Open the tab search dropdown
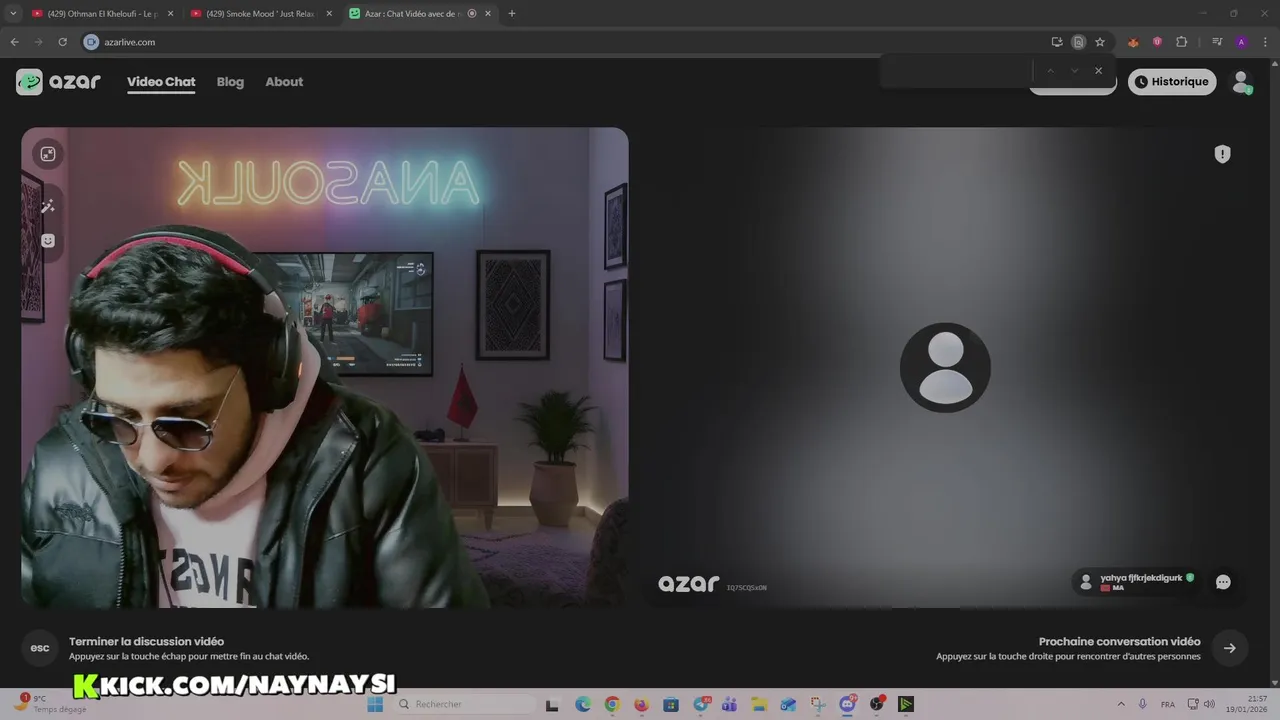1280x720 pixels. click(13, 14)
